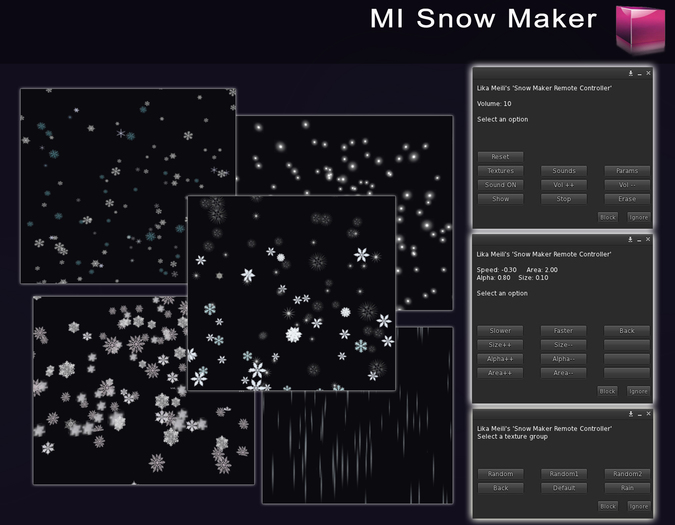This screenshot has height=525, width=675.
Task: Open the center mixed snowflakes preview
Action: (291, 293)
